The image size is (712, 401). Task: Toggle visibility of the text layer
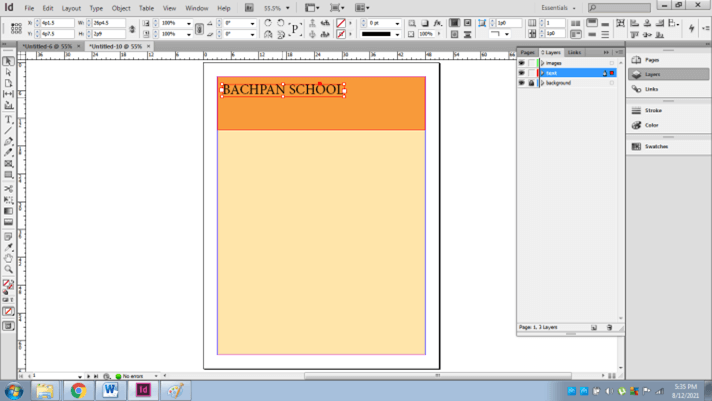[521, 73]
